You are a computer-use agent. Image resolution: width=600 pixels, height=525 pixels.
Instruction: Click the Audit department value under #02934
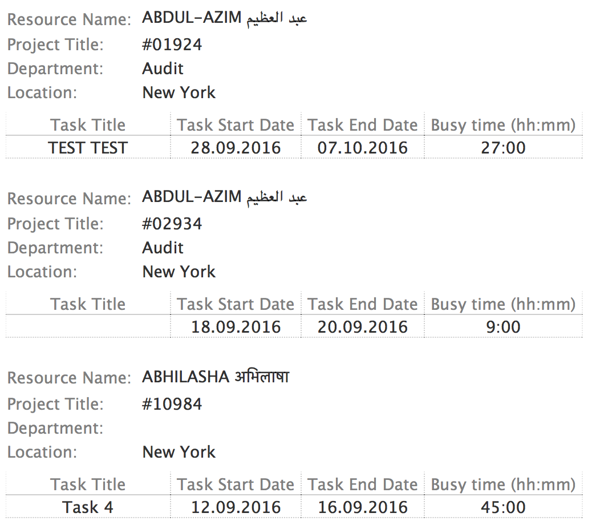(x=163, y=248)
